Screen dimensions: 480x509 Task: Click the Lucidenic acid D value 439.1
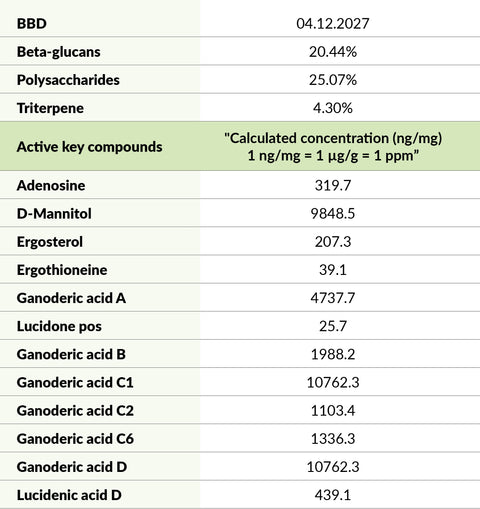[x=333, y=495]
